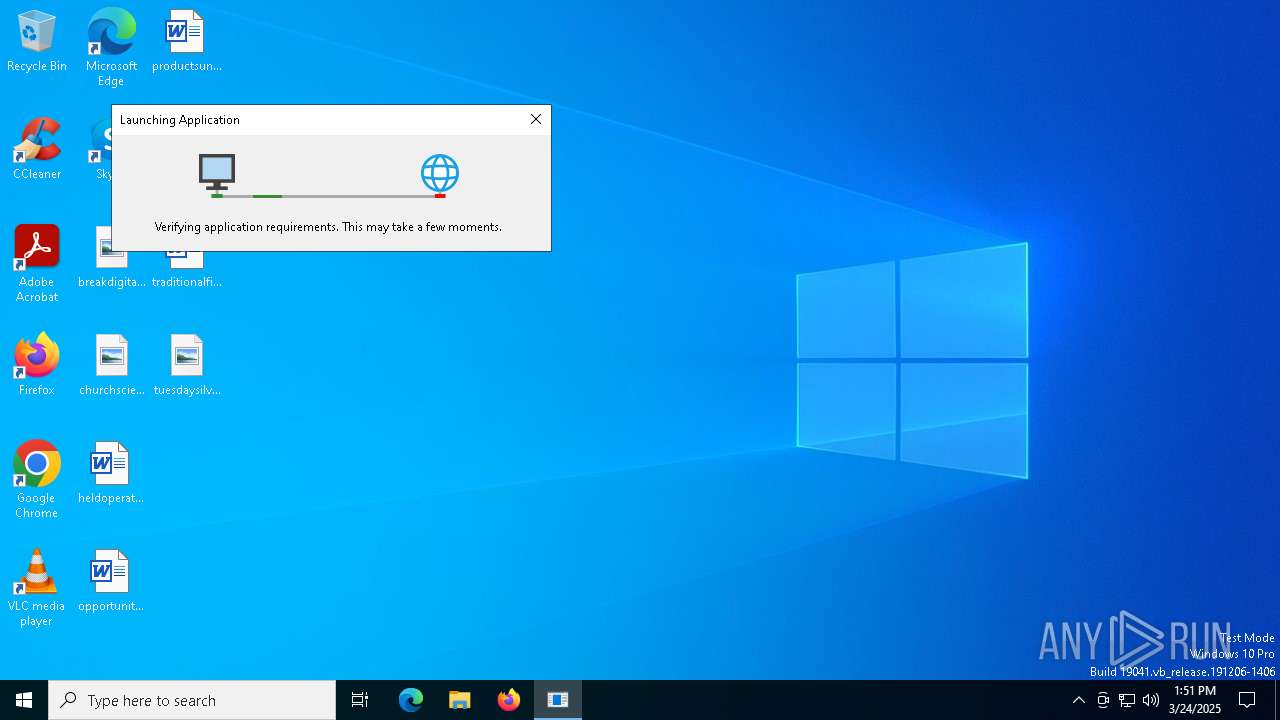Launch Firefox from the taskbar
The image size is (1280, 720).
coord(509,700)
